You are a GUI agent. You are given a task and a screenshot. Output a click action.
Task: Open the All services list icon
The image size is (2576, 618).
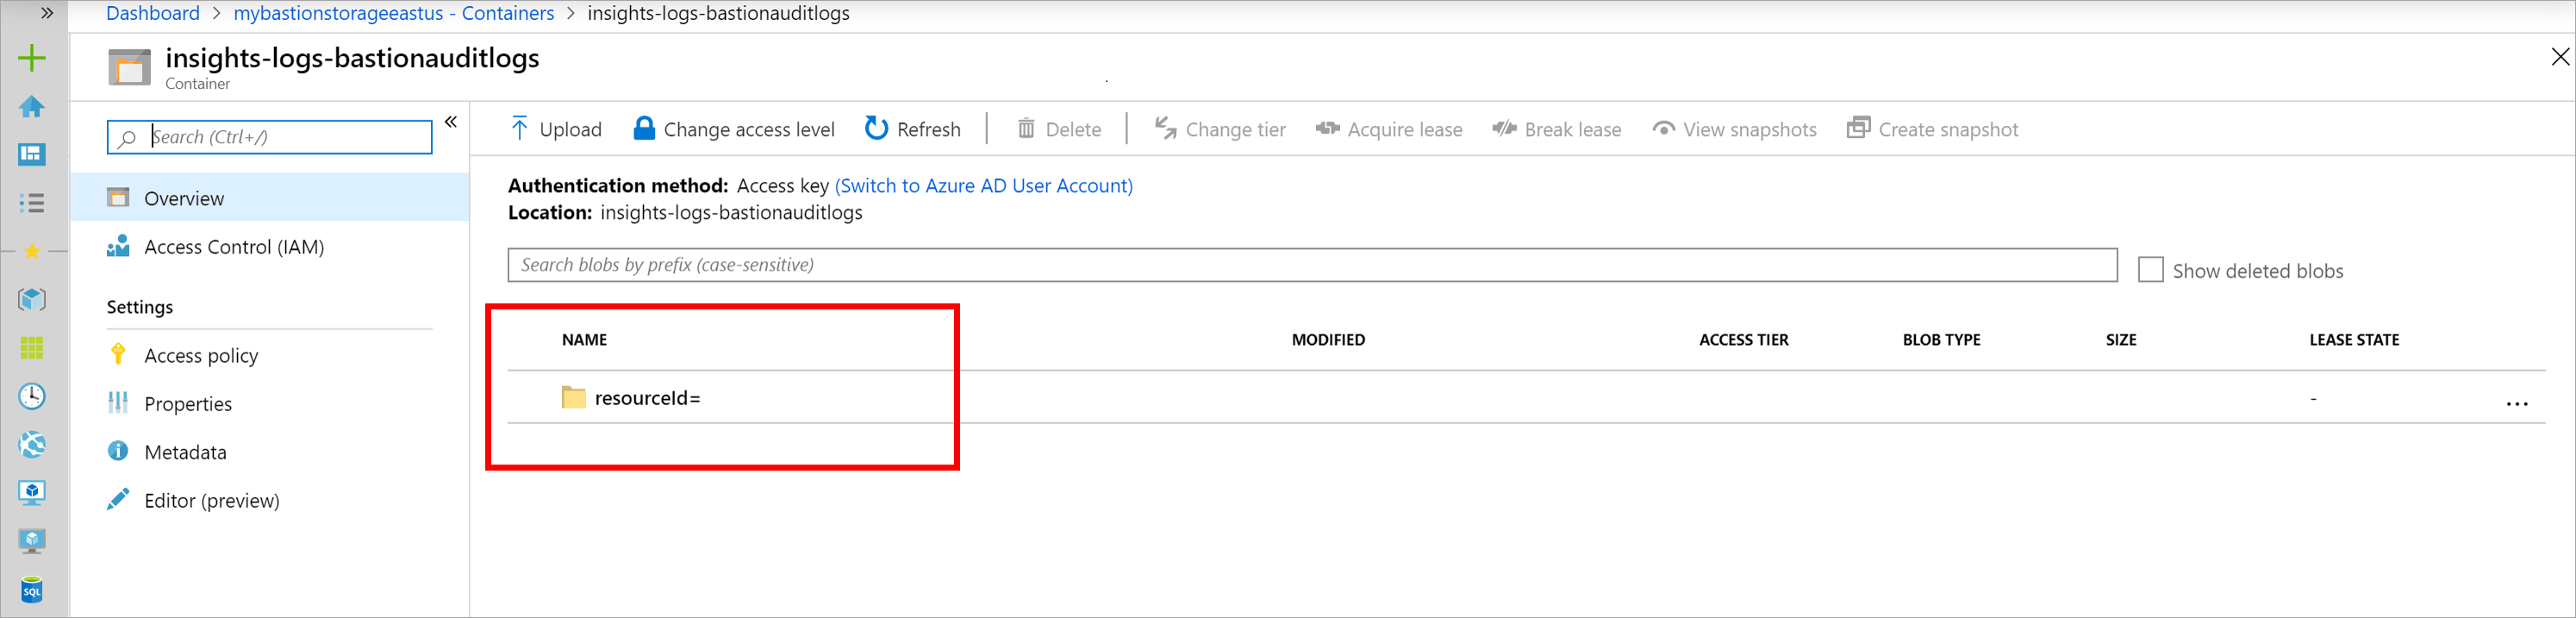pos(32,203)
